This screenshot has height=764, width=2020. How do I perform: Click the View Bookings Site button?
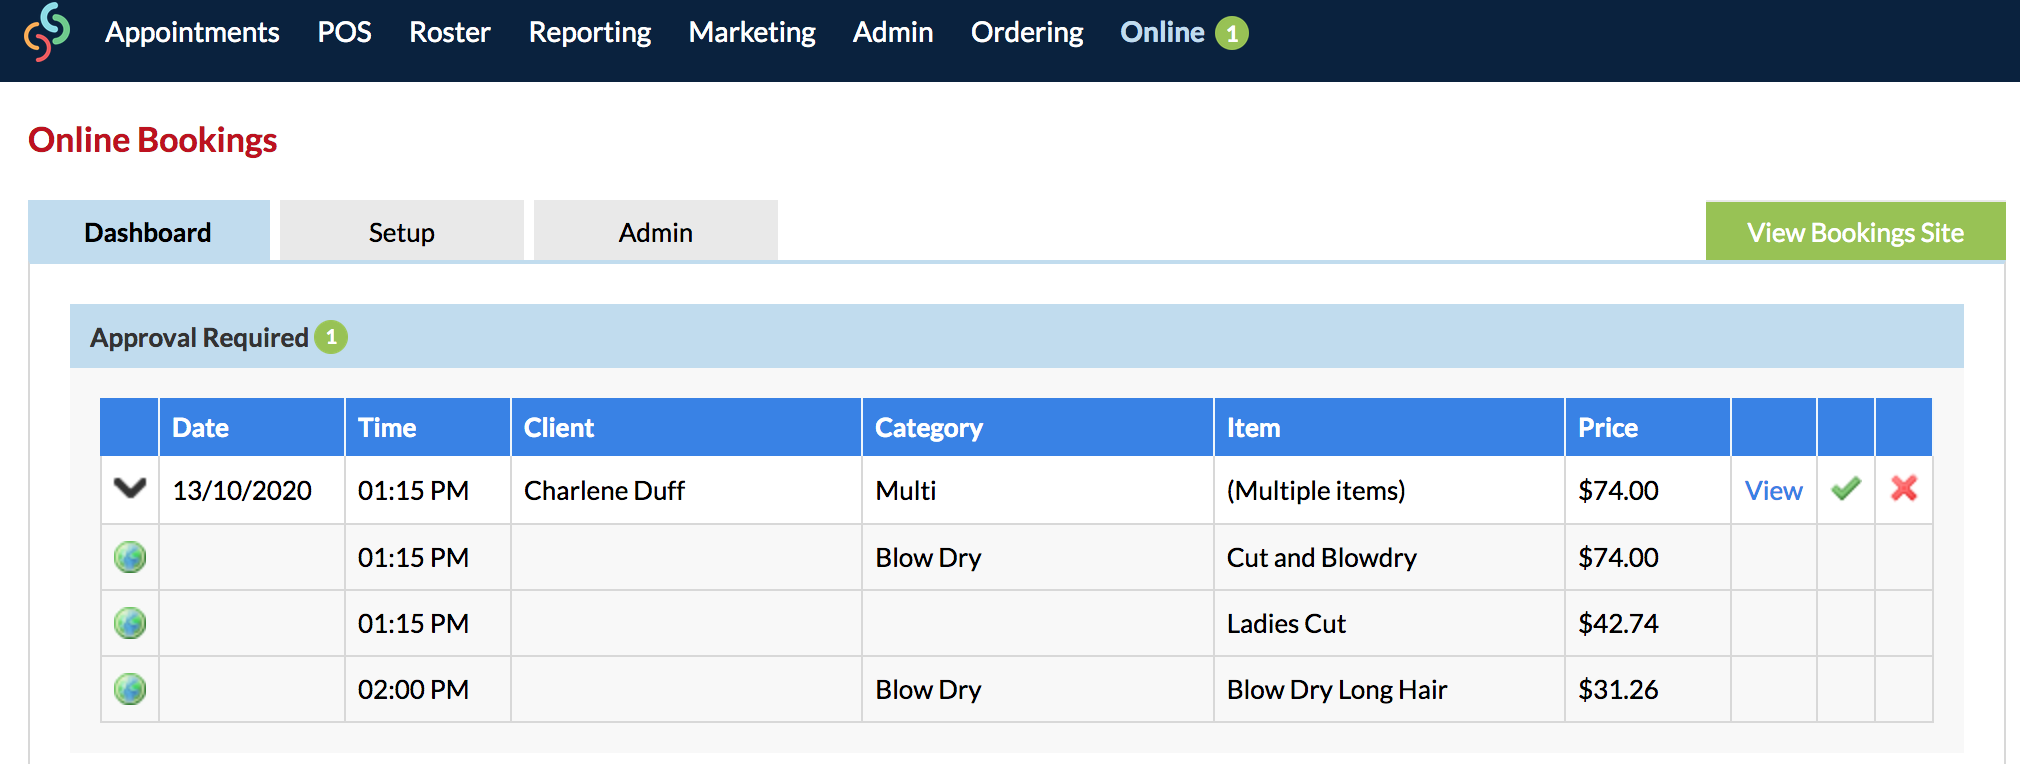pyautogui.click(x=1855, y=231)
